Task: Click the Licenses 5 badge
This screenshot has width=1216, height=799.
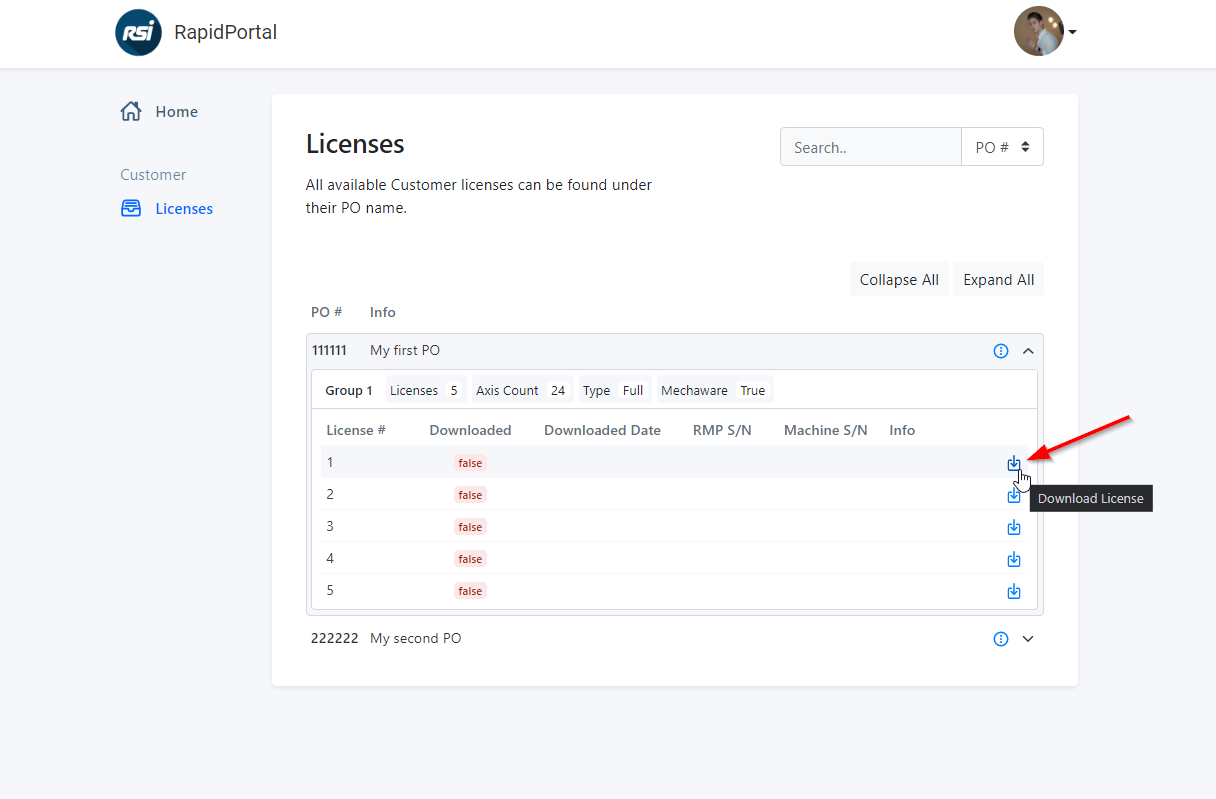Action: [x=424, y=391]
